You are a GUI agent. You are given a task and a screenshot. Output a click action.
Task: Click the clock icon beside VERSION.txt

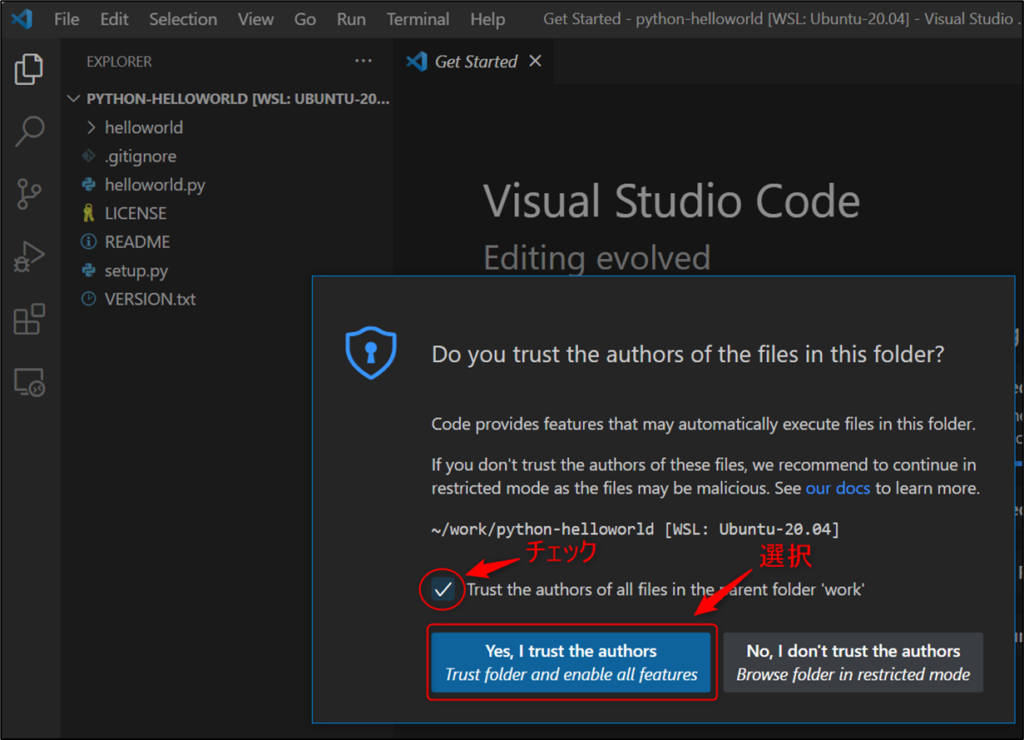pyautogui.click(x=89, y=299)
